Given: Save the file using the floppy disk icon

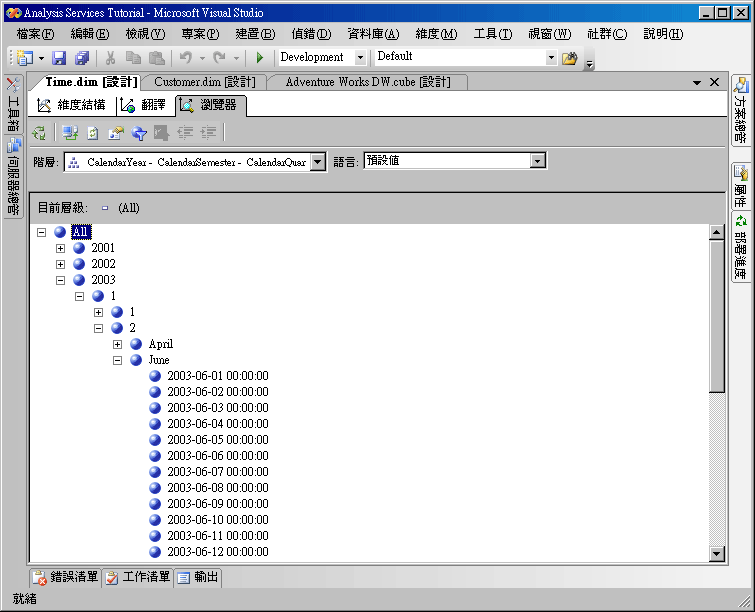Looking at the screenshot, I should [x=59, y=58].
